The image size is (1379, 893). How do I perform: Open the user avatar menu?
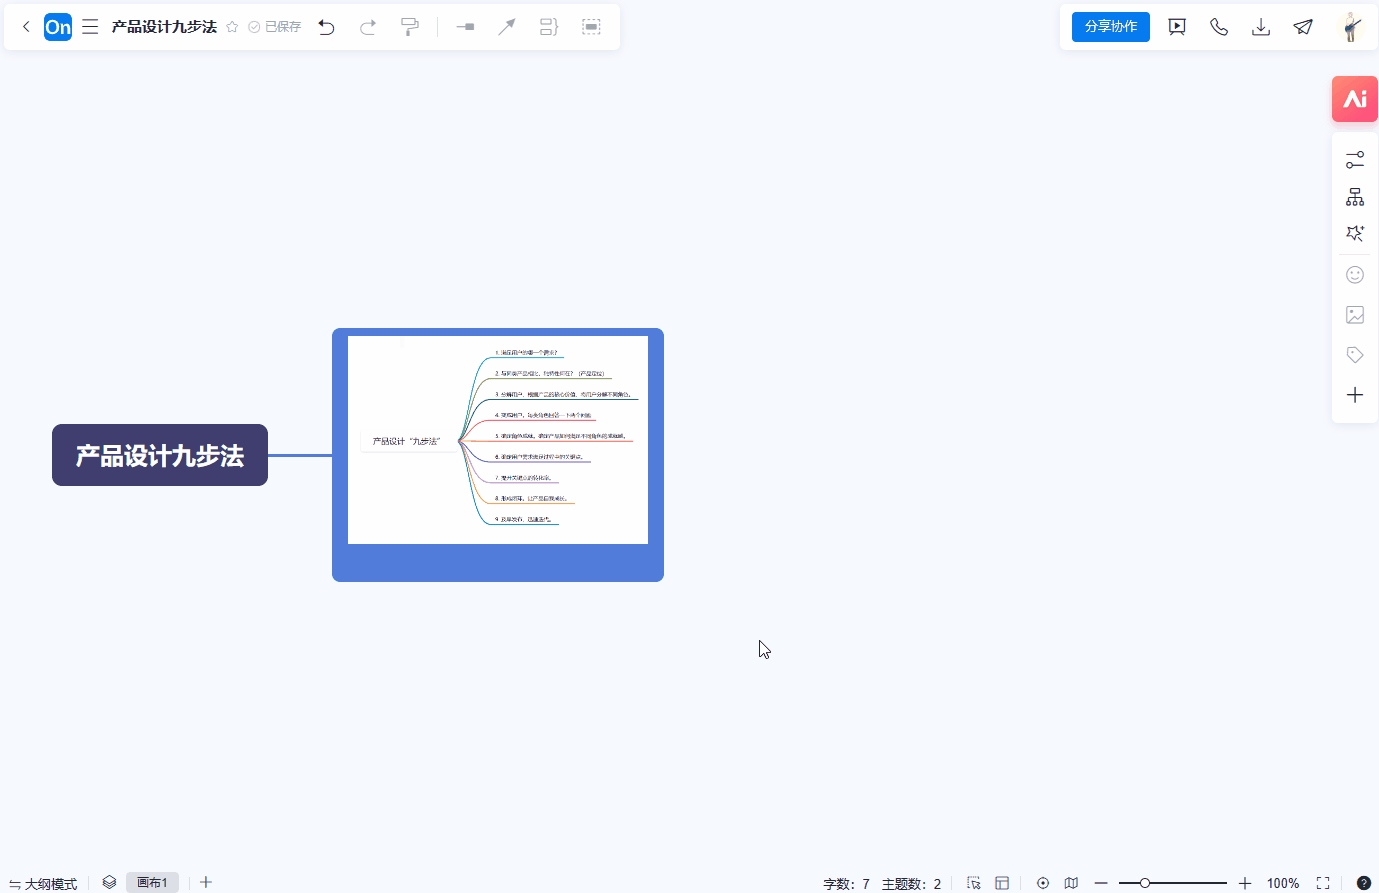tap(1351, 27)
